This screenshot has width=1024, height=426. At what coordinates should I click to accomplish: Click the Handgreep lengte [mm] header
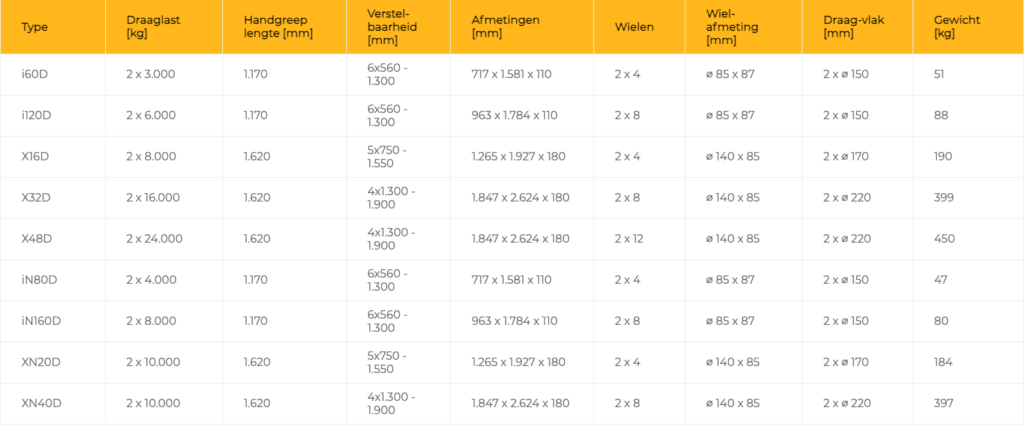pos(284,27)
